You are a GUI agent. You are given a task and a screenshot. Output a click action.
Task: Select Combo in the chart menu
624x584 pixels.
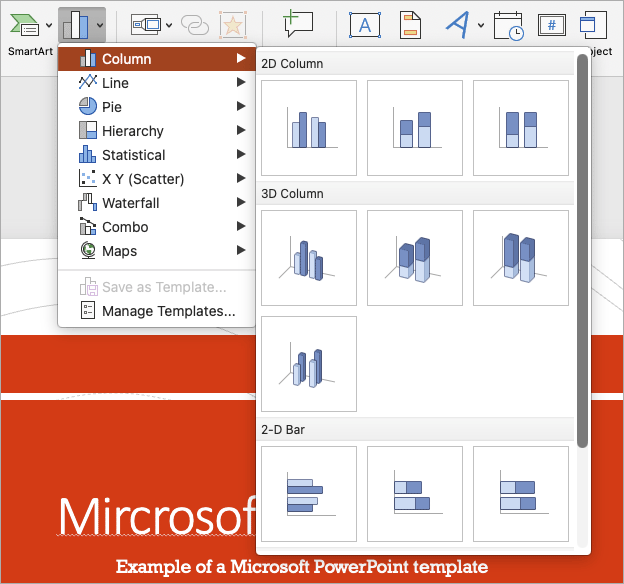click(157, 227)
